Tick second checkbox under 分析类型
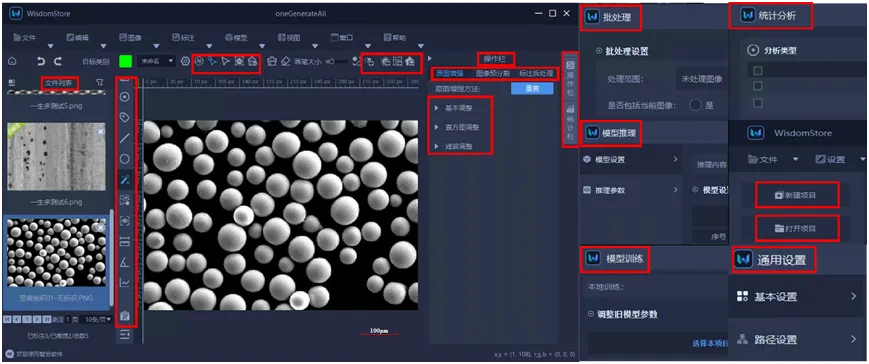Image resolution: width=869 pixels, height=364 pixels. click(758, 86)
